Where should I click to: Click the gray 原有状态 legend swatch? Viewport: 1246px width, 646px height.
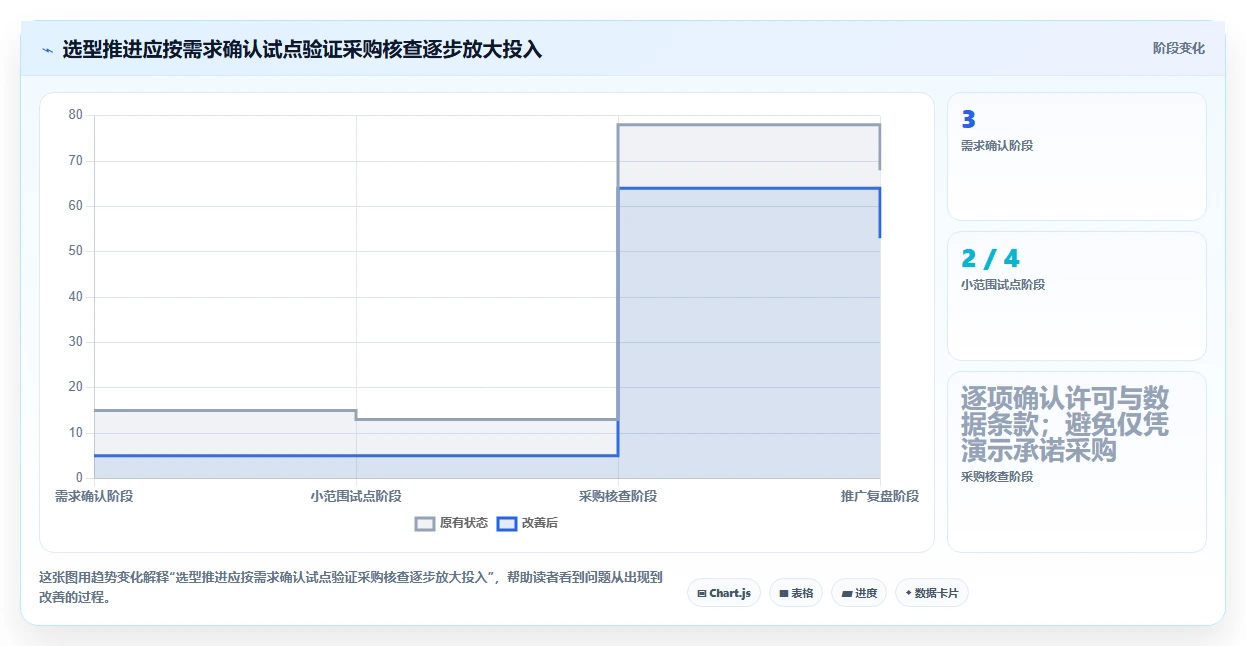click(425, 523)
